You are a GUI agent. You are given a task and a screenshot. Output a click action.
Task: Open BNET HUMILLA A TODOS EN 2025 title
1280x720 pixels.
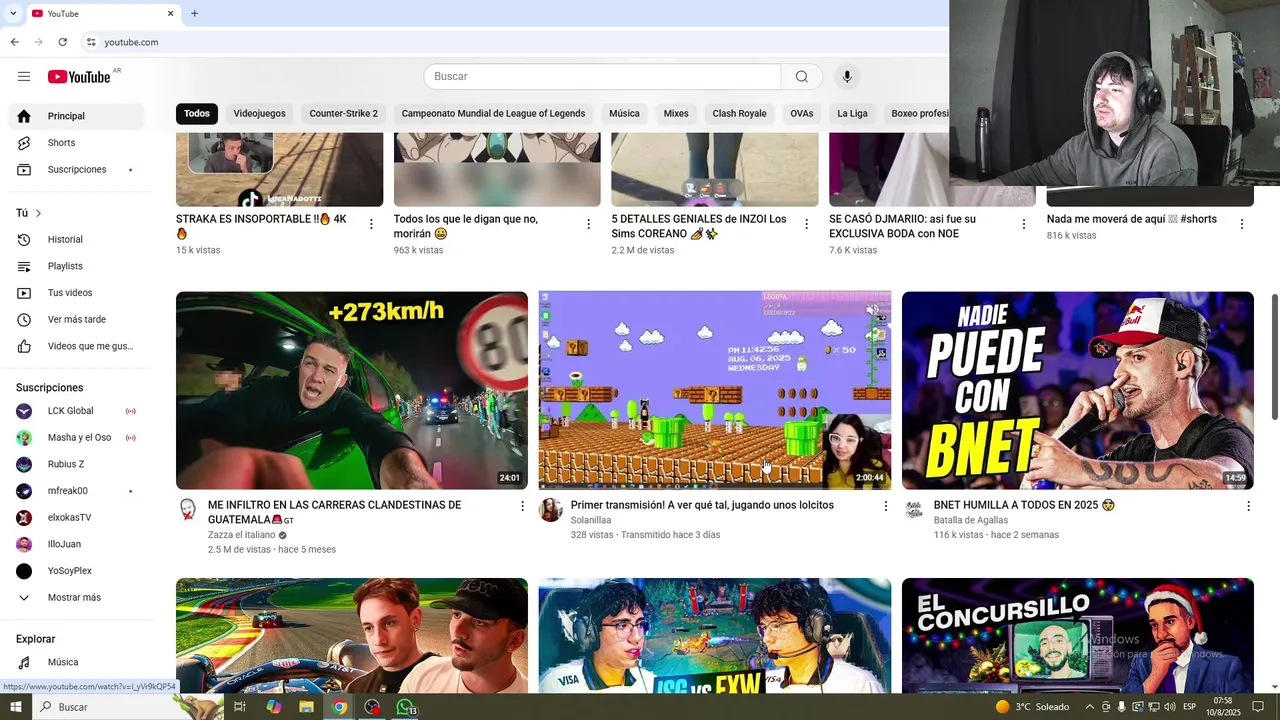coord(1024,505)
